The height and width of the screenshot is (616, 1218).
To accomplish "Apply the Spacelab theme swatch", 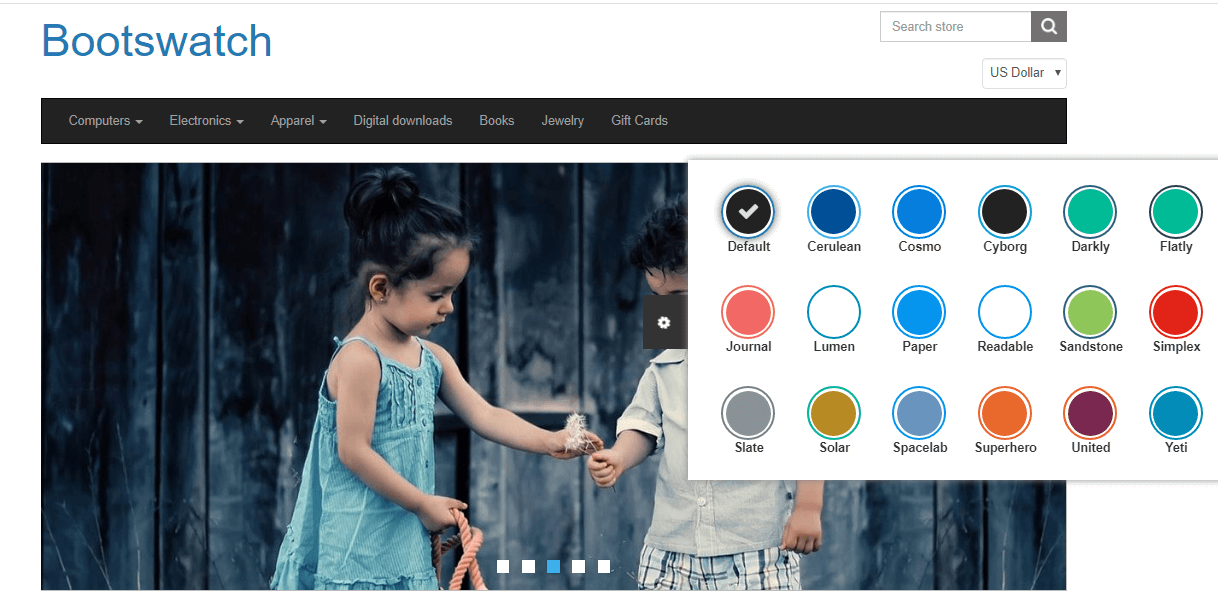I will coord(920,412).
